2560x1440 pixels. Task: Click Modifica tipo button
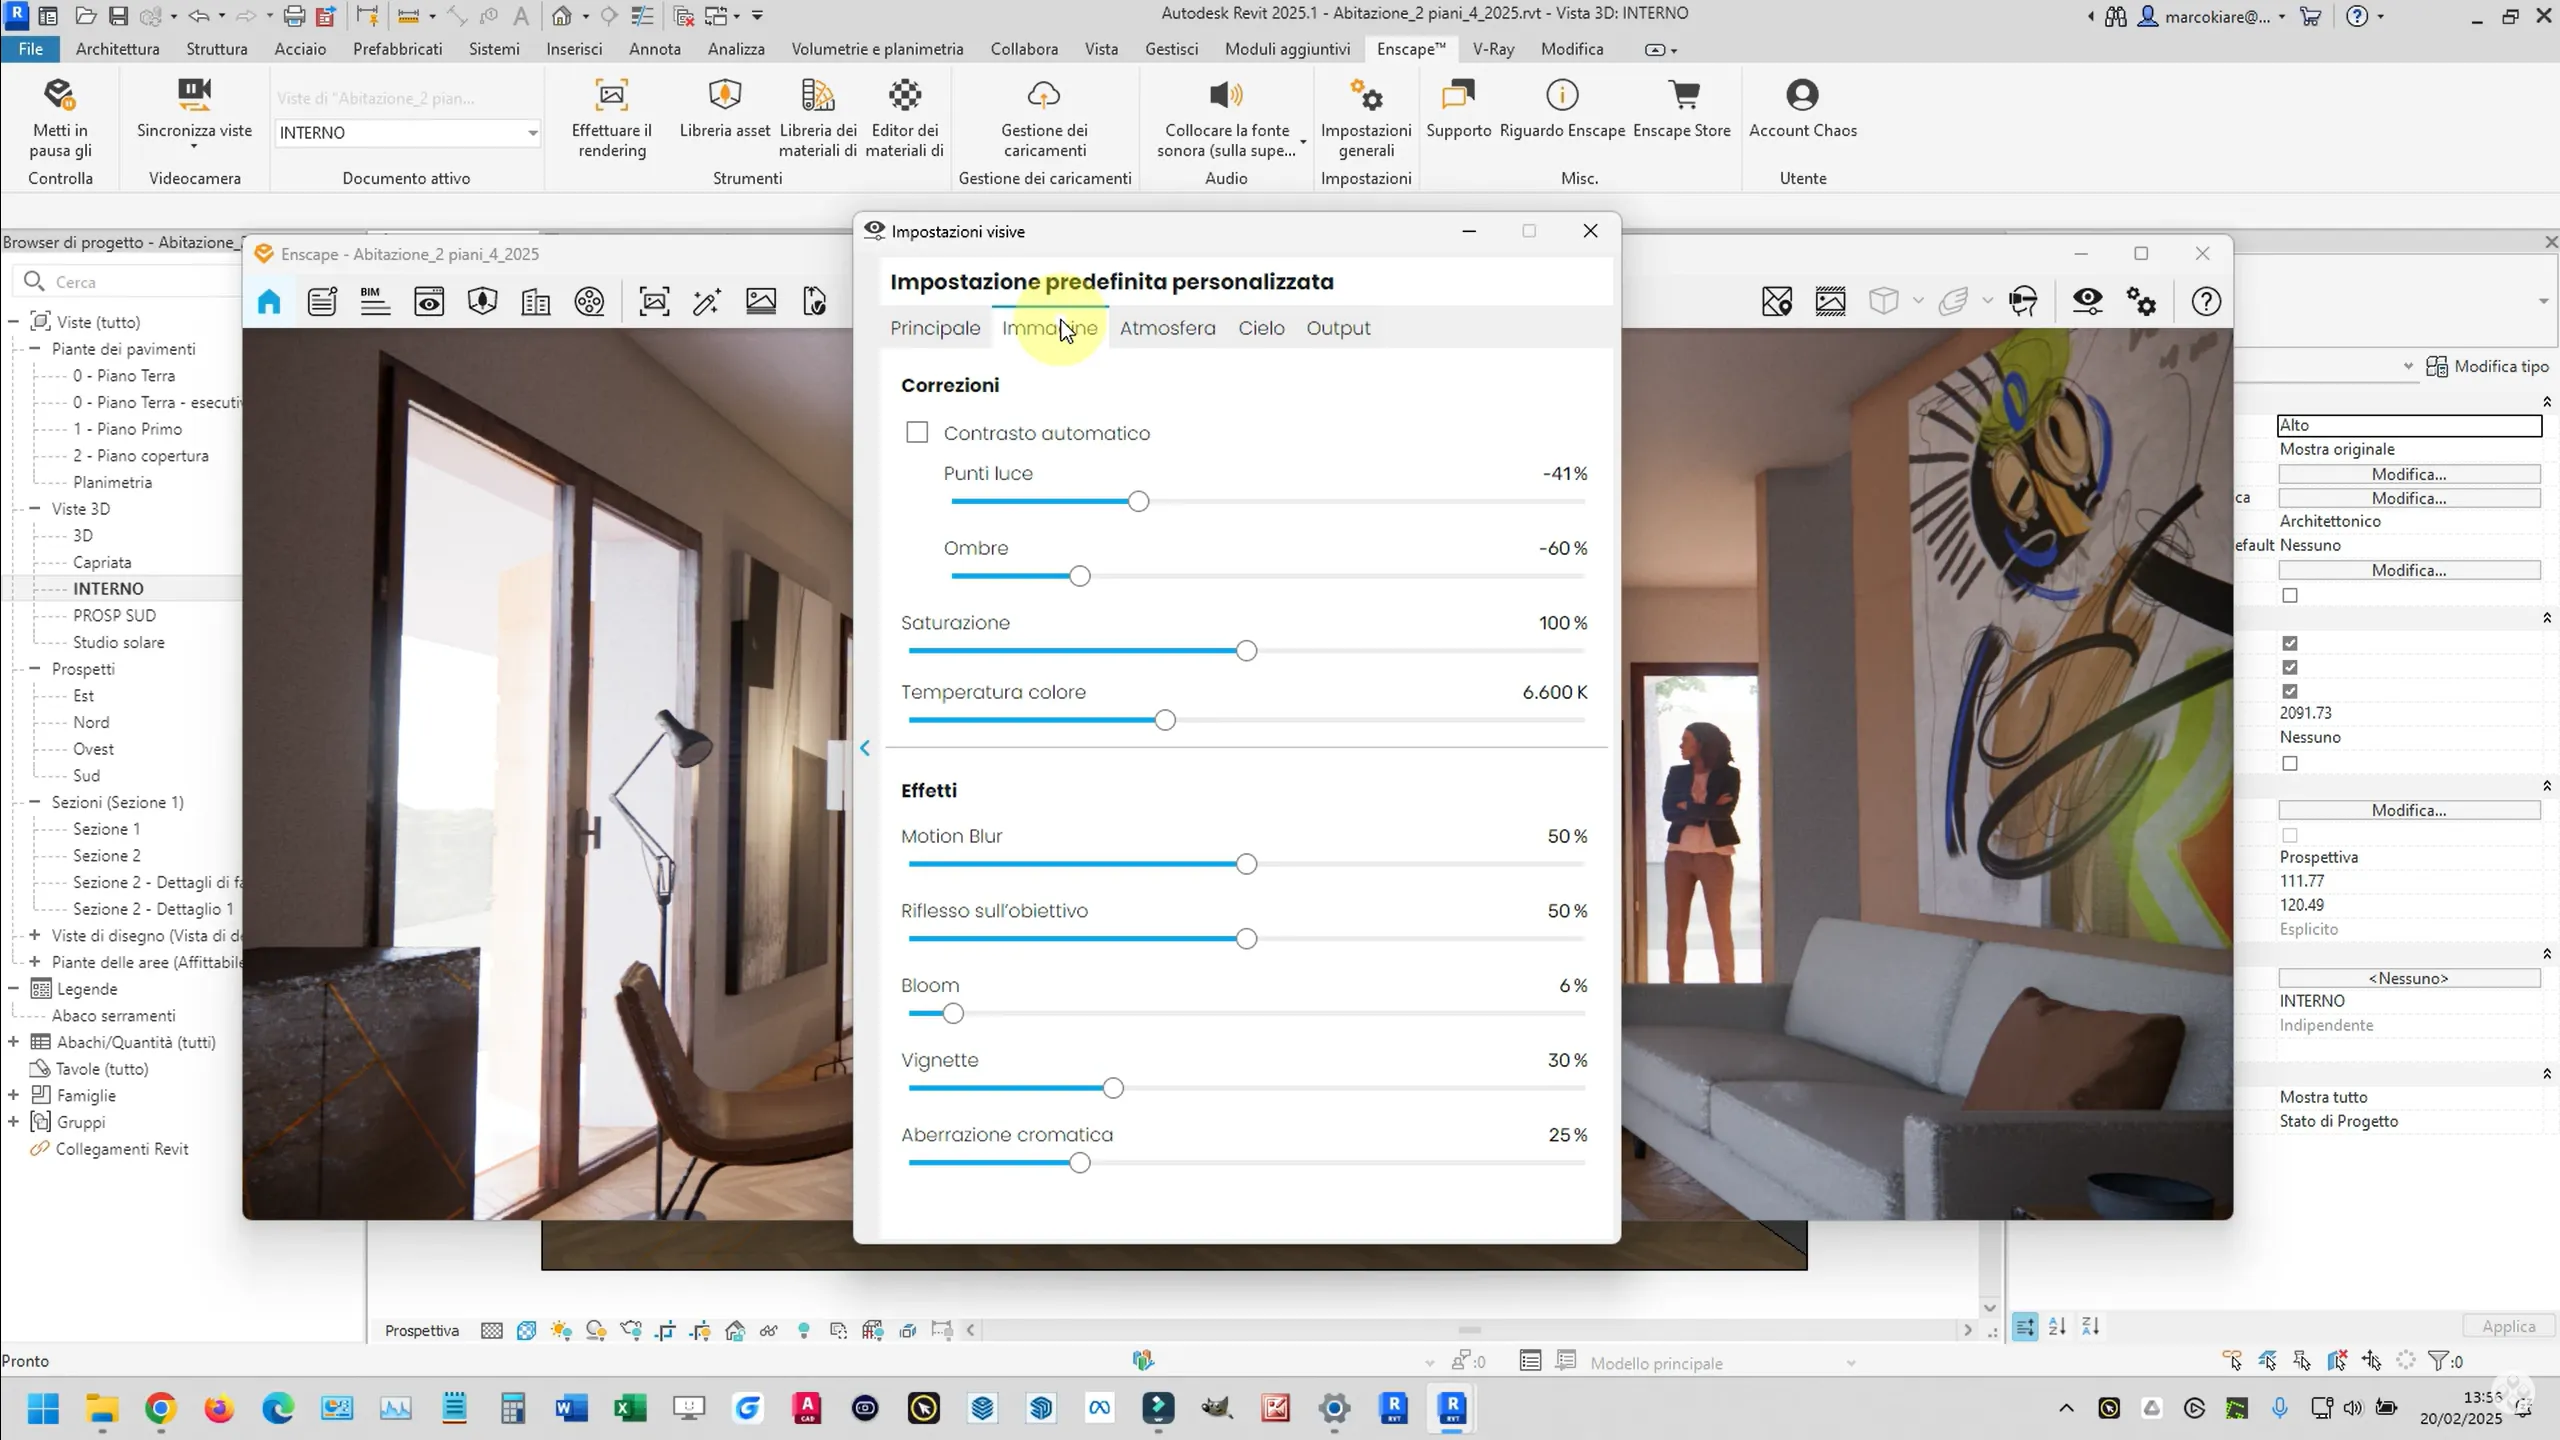click(x=2488, y=366)
